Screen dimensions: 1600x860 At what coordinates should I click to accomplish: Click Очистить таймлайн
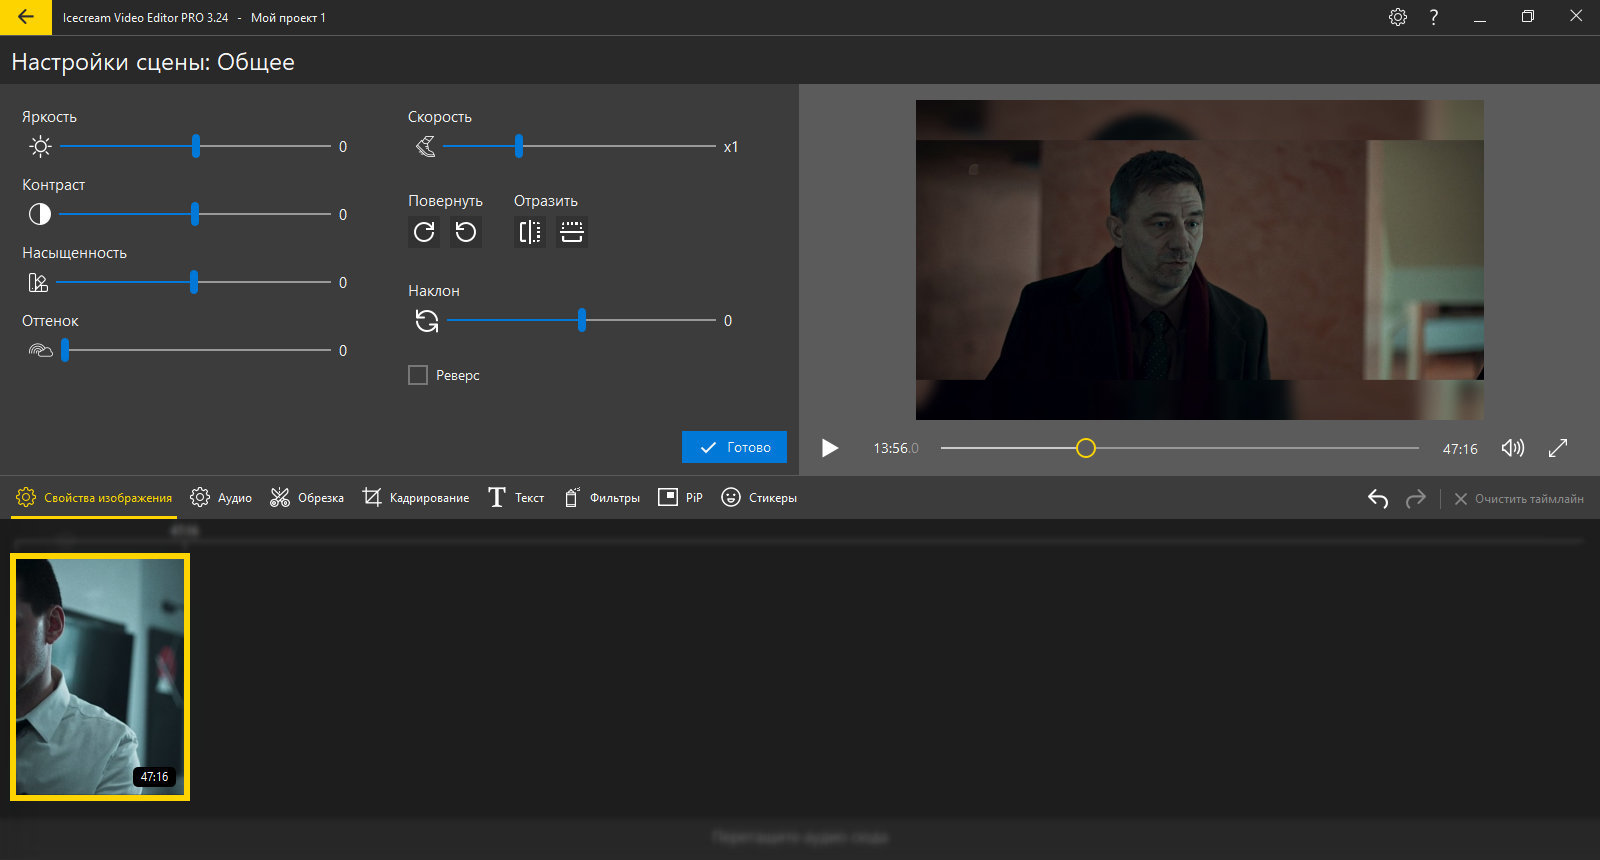(1518, 498)
